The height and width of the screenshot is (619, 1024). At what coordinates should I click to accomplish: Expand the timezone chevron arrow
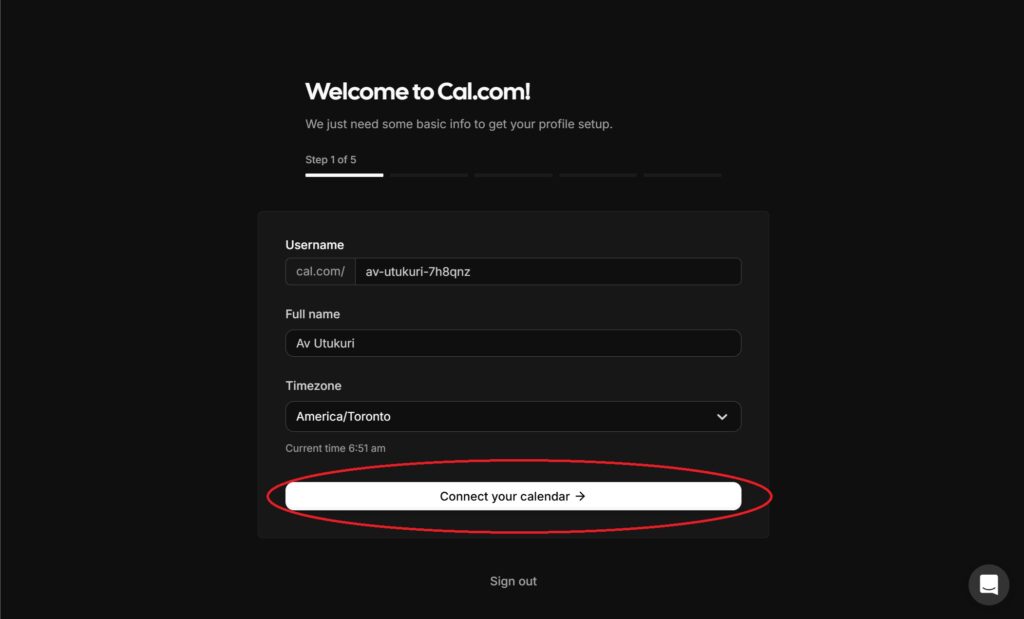pos(722,417)
